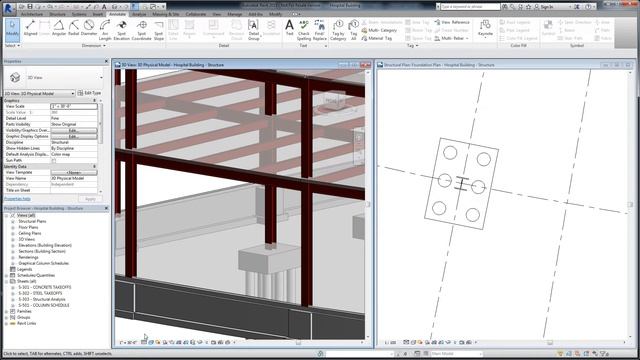The width and height of the screenshot is (640, 360).
Task: Select the Material Tag tool
Action: tap(377, 38)
